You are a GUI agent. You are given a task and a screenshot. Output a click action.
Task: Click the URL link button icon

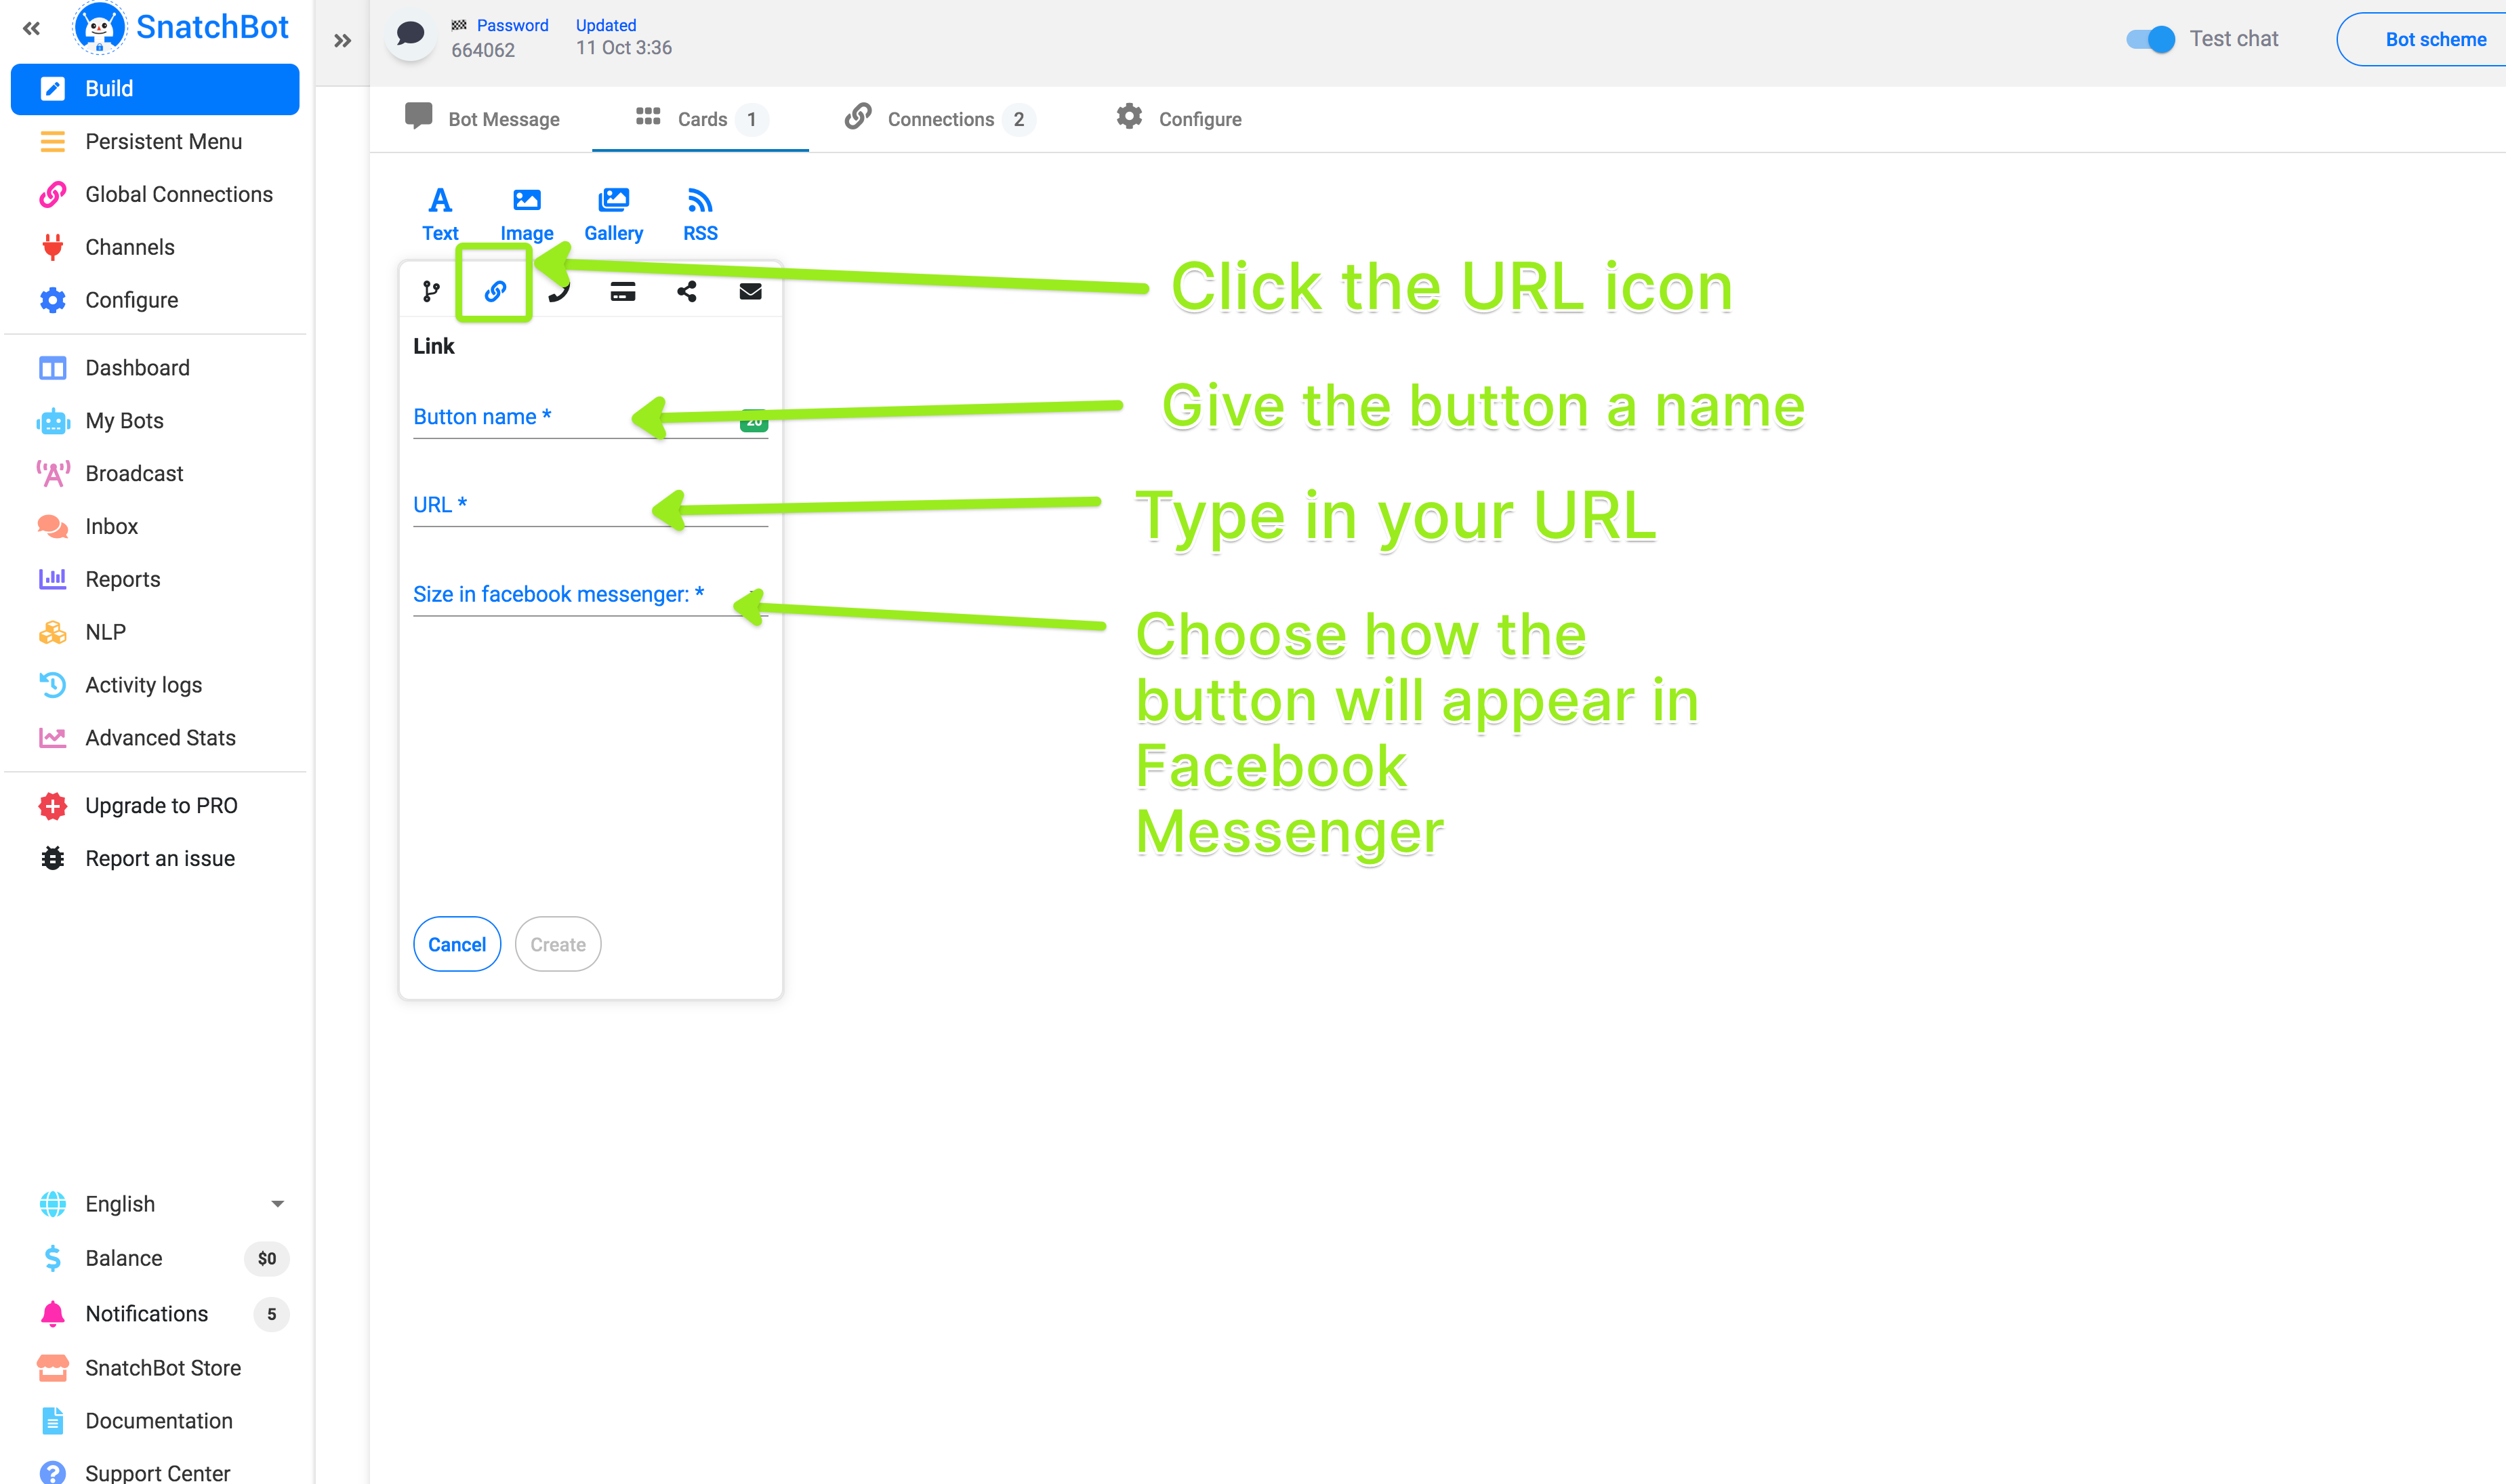tap(495, 291)
